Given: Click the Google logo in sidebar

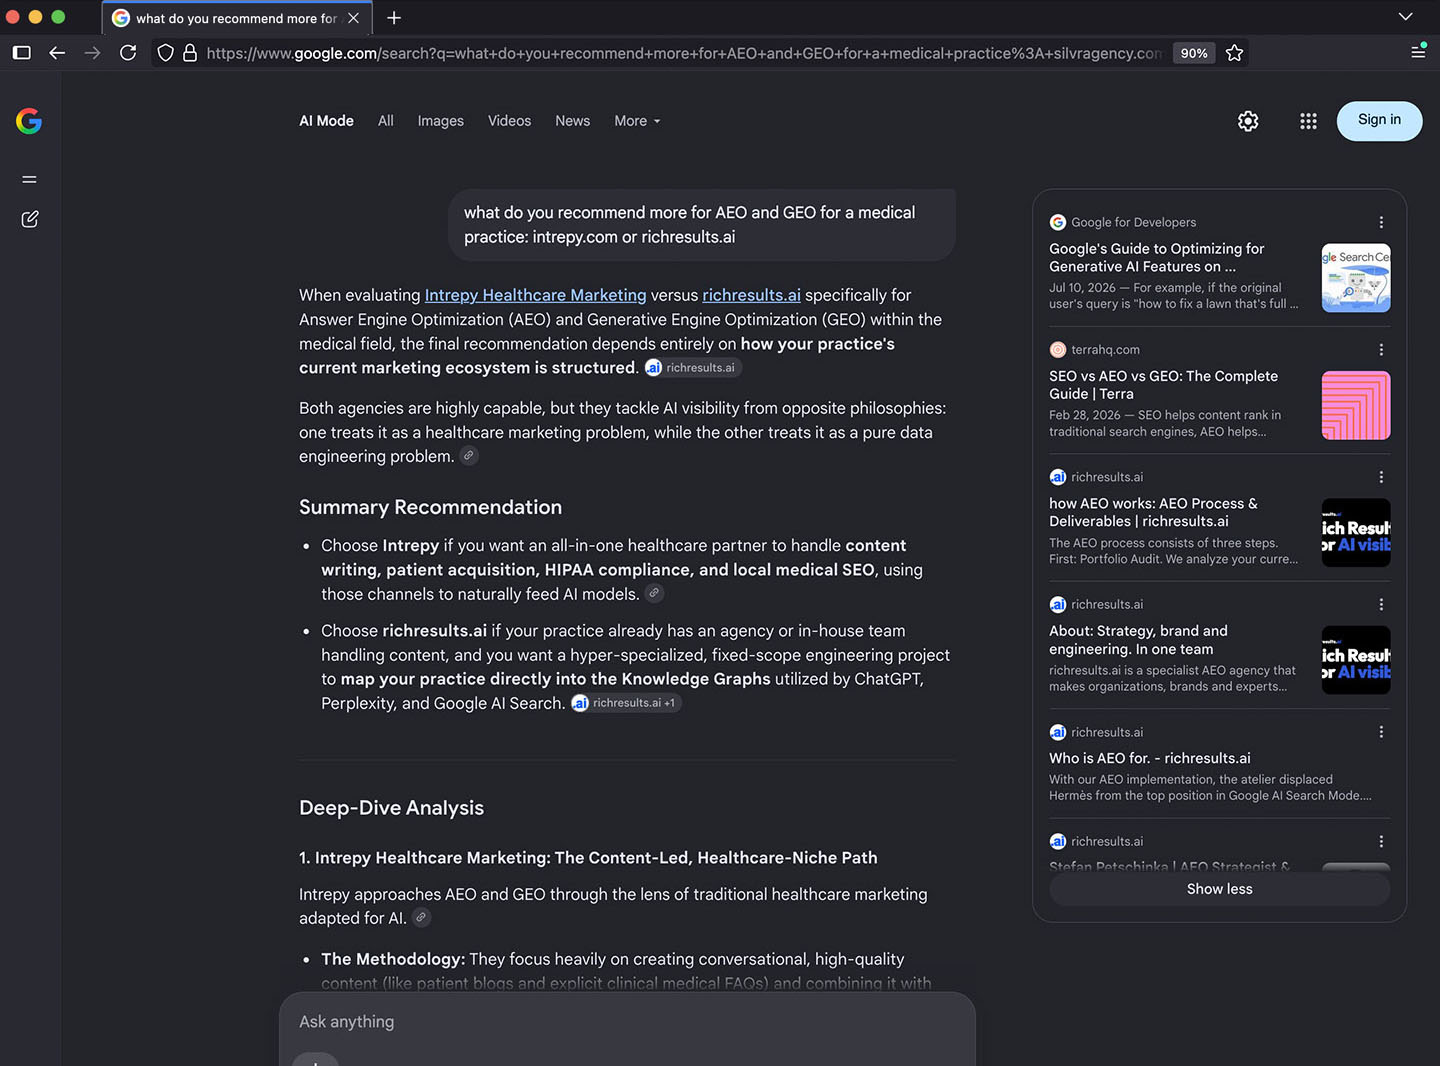Looking at the screenshot, I should click(29, 121).
